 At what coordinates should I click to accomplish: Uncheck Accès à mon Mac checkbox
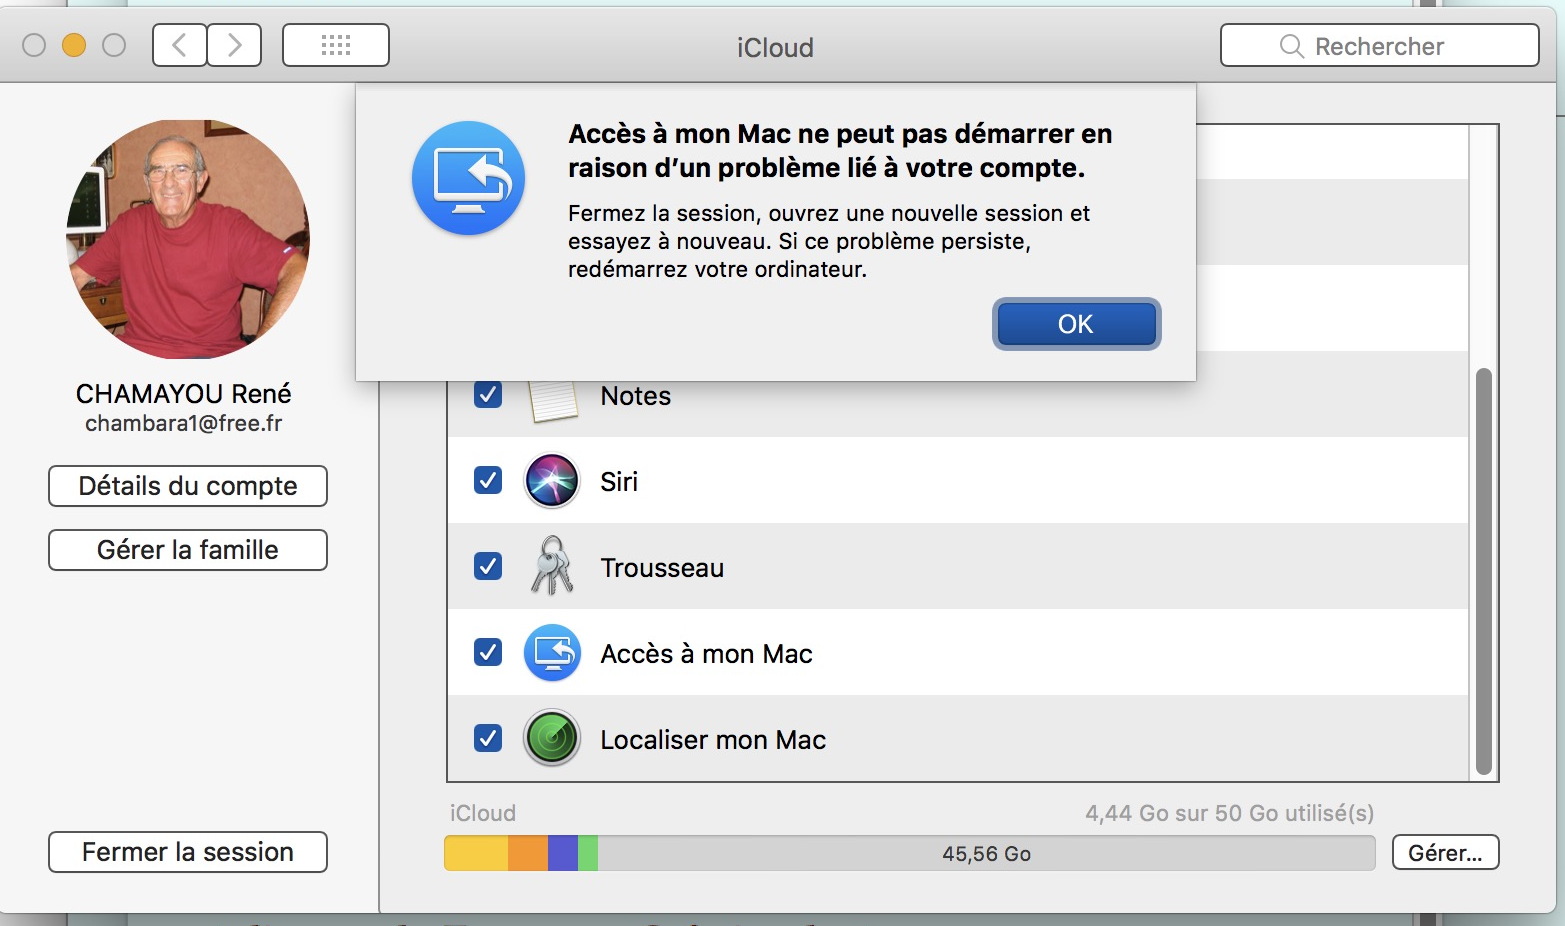[488, 652]
